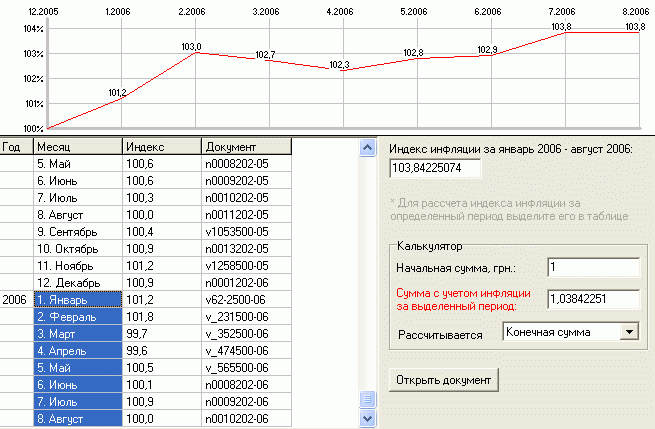Select the 8. Август 2006 row
Viewport: 655px width, 429px height.
point(77,418)
